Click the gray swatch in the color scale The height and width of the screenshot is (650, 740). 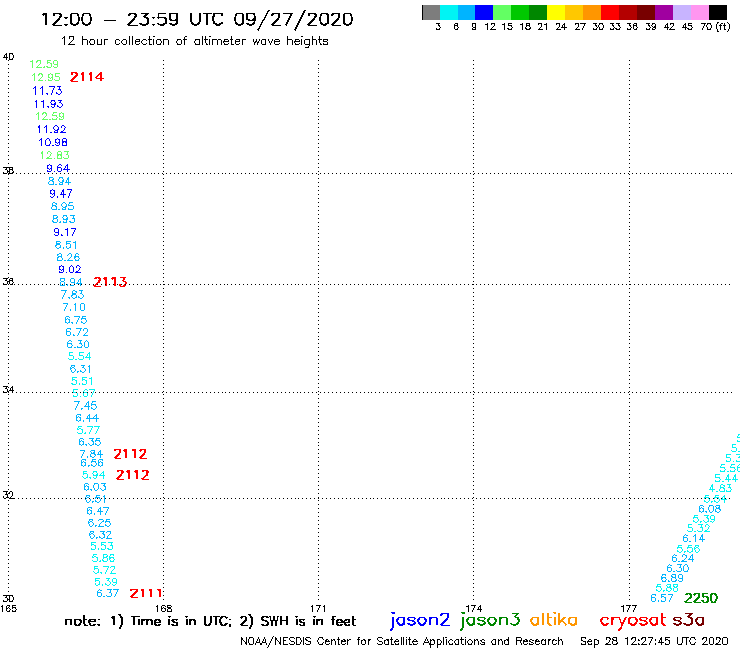431,12
